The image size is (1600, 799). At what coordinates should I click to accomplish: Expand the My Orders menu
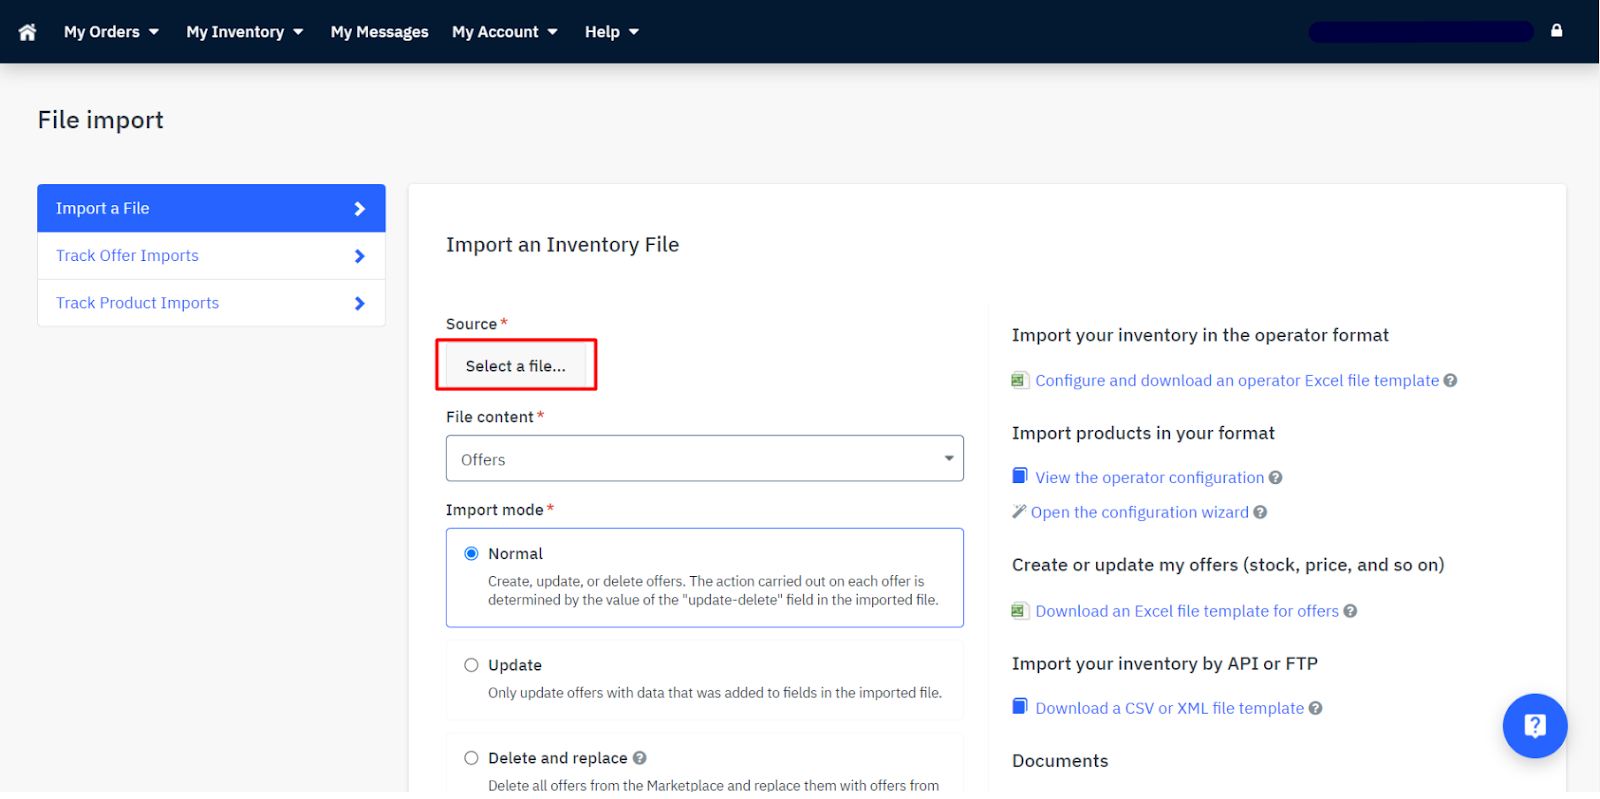coord(111,32)
